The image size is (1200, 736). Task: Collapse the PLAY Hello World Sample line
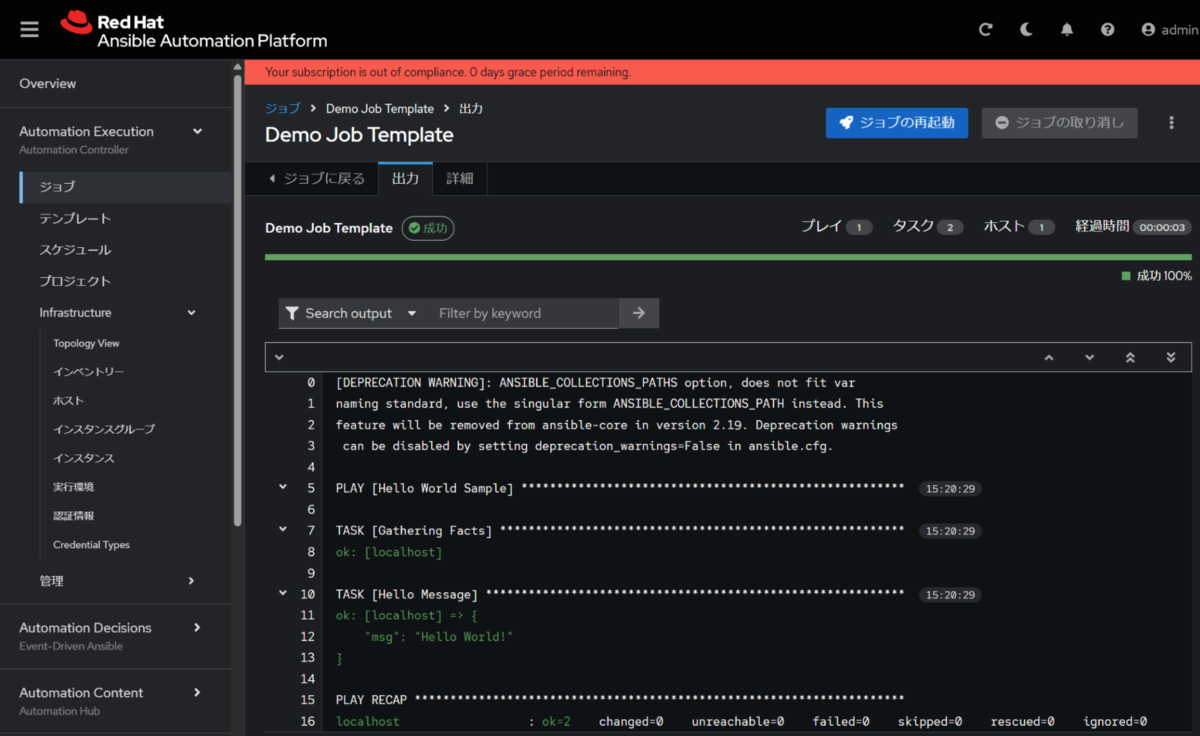click(283, 487)
